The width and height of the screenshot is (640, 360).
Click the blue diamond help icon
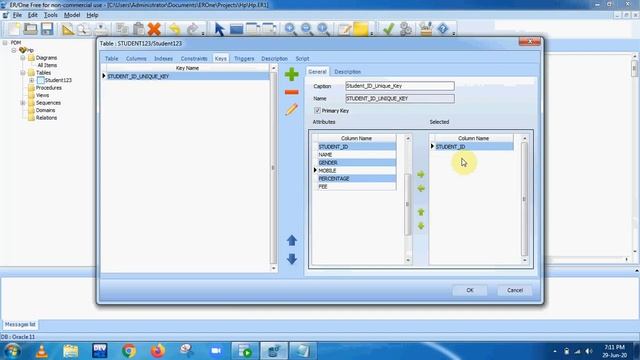[x=443, y=29]
